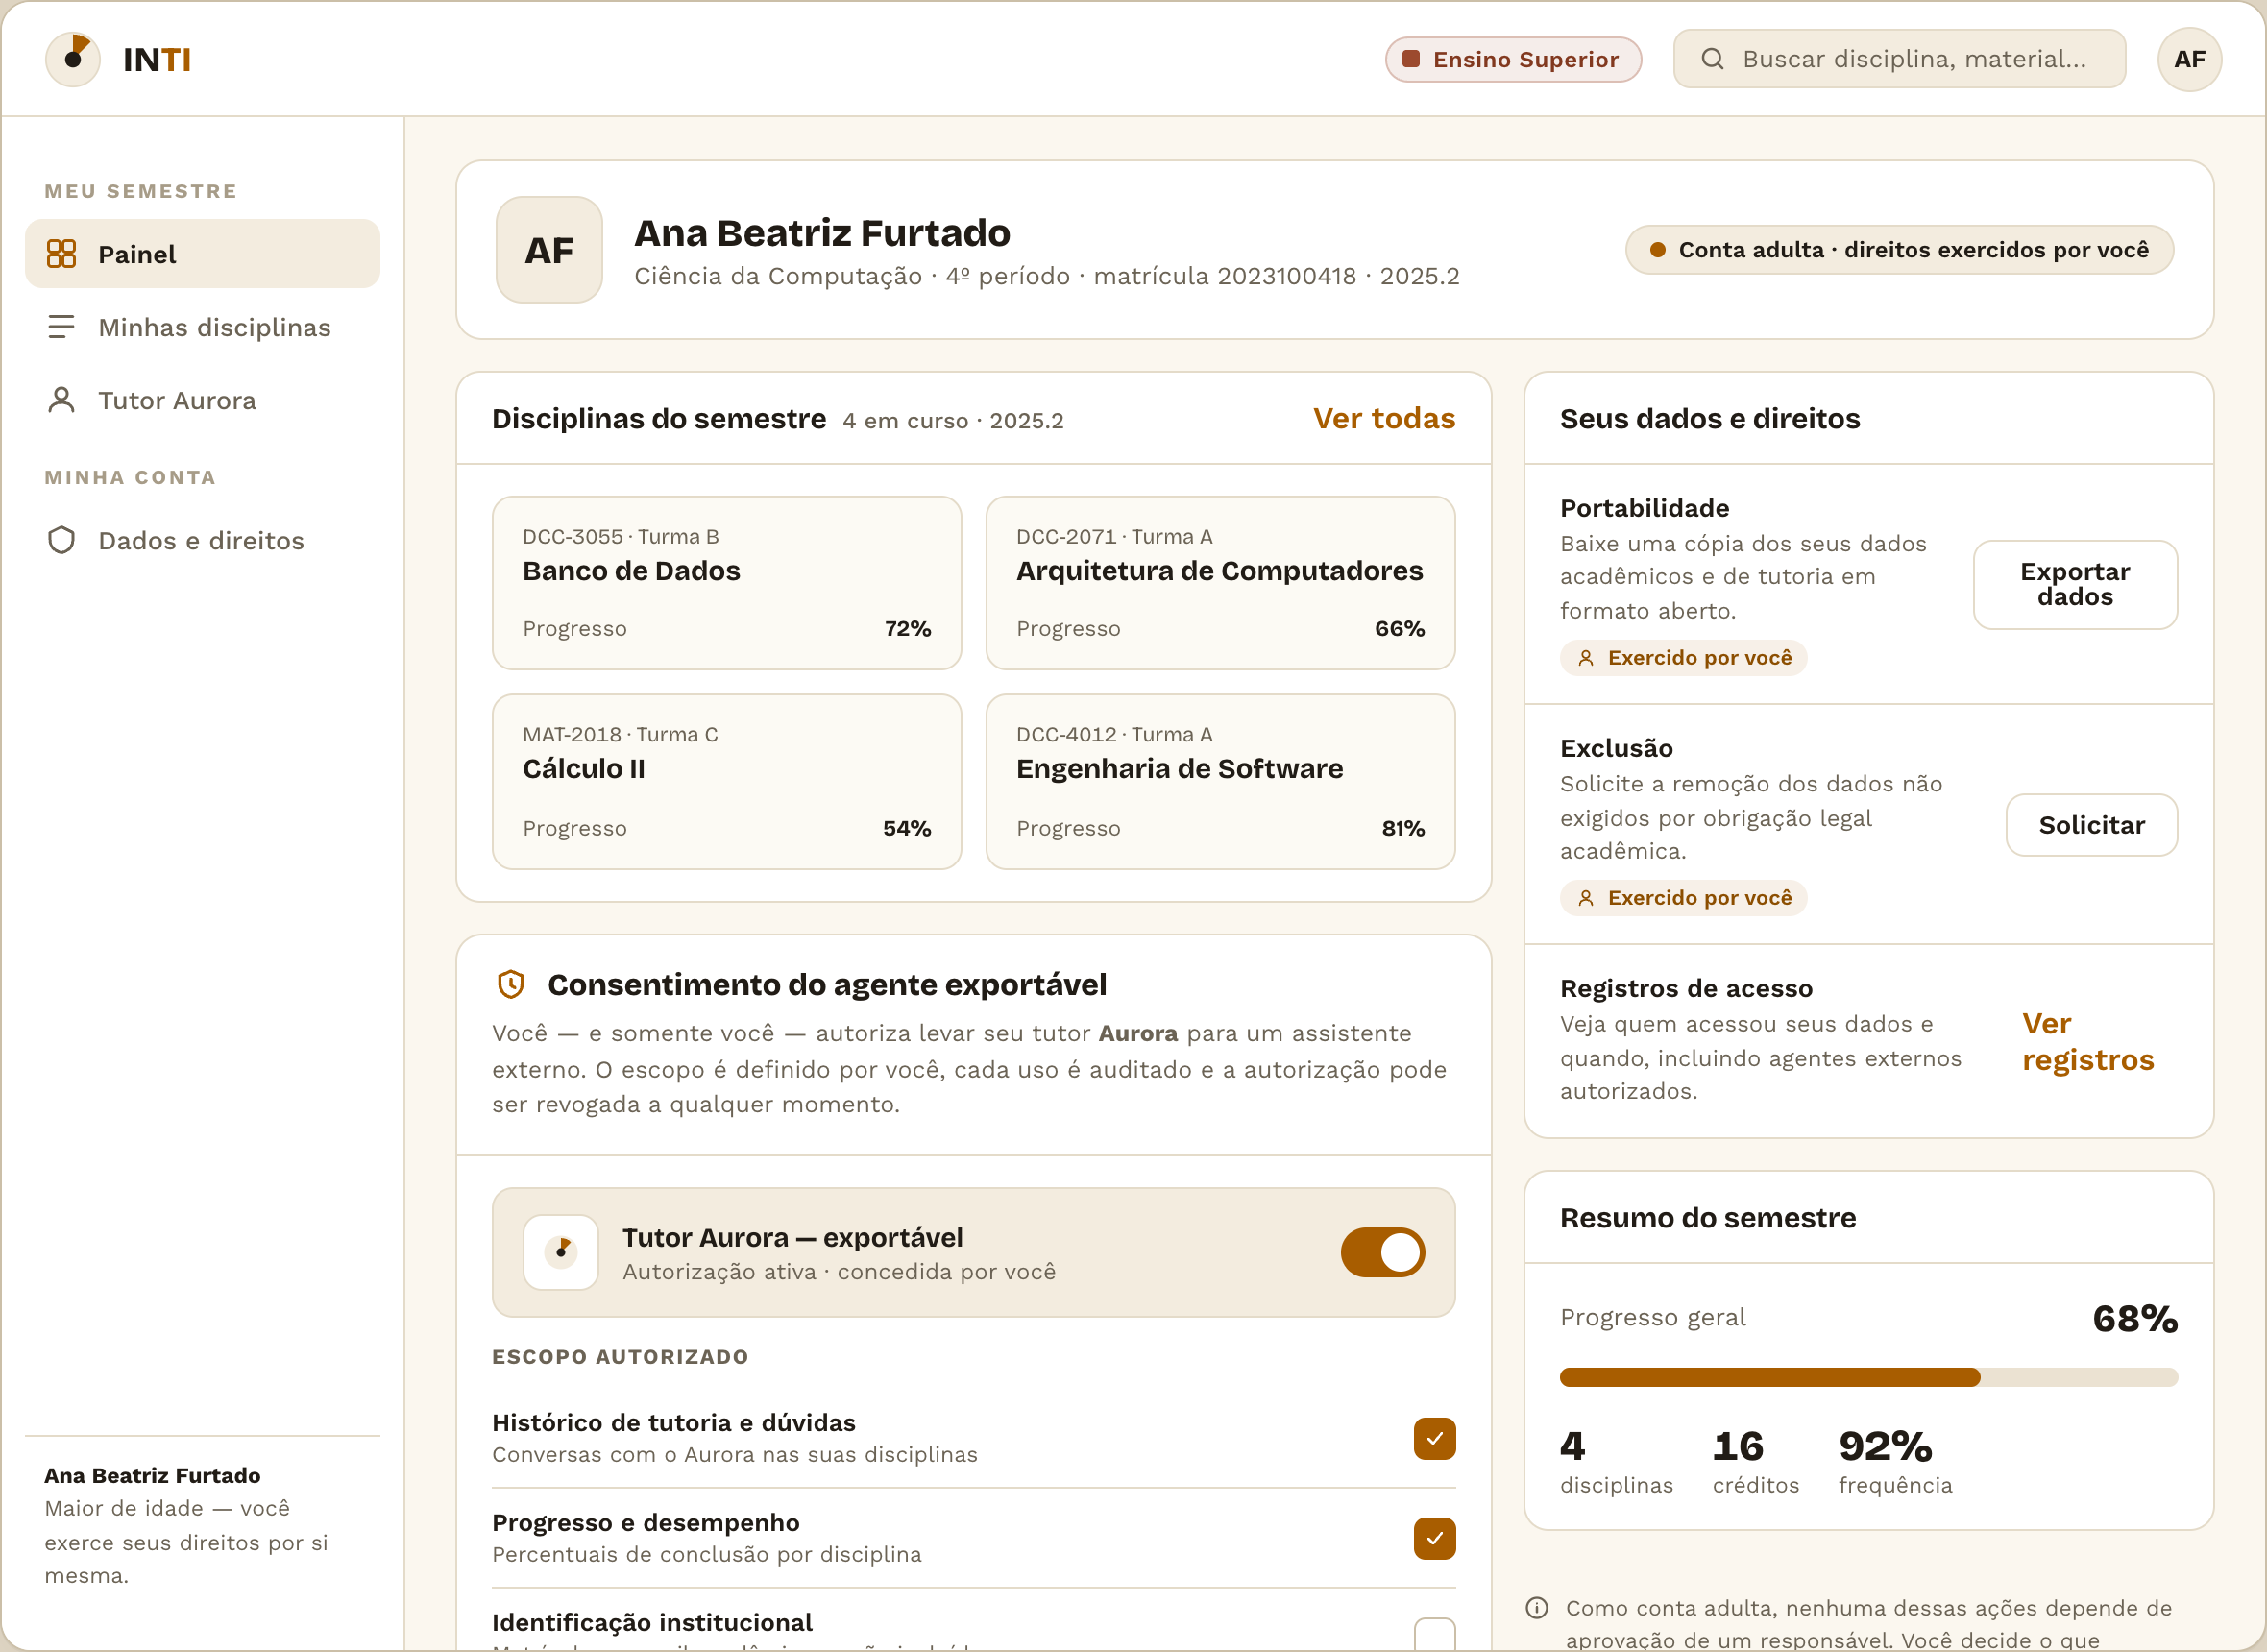The height and width of the screenshot is (1652, 2267).
Task: Uncheck Progresso e desempenho checkbox
Action: 1434,1538
